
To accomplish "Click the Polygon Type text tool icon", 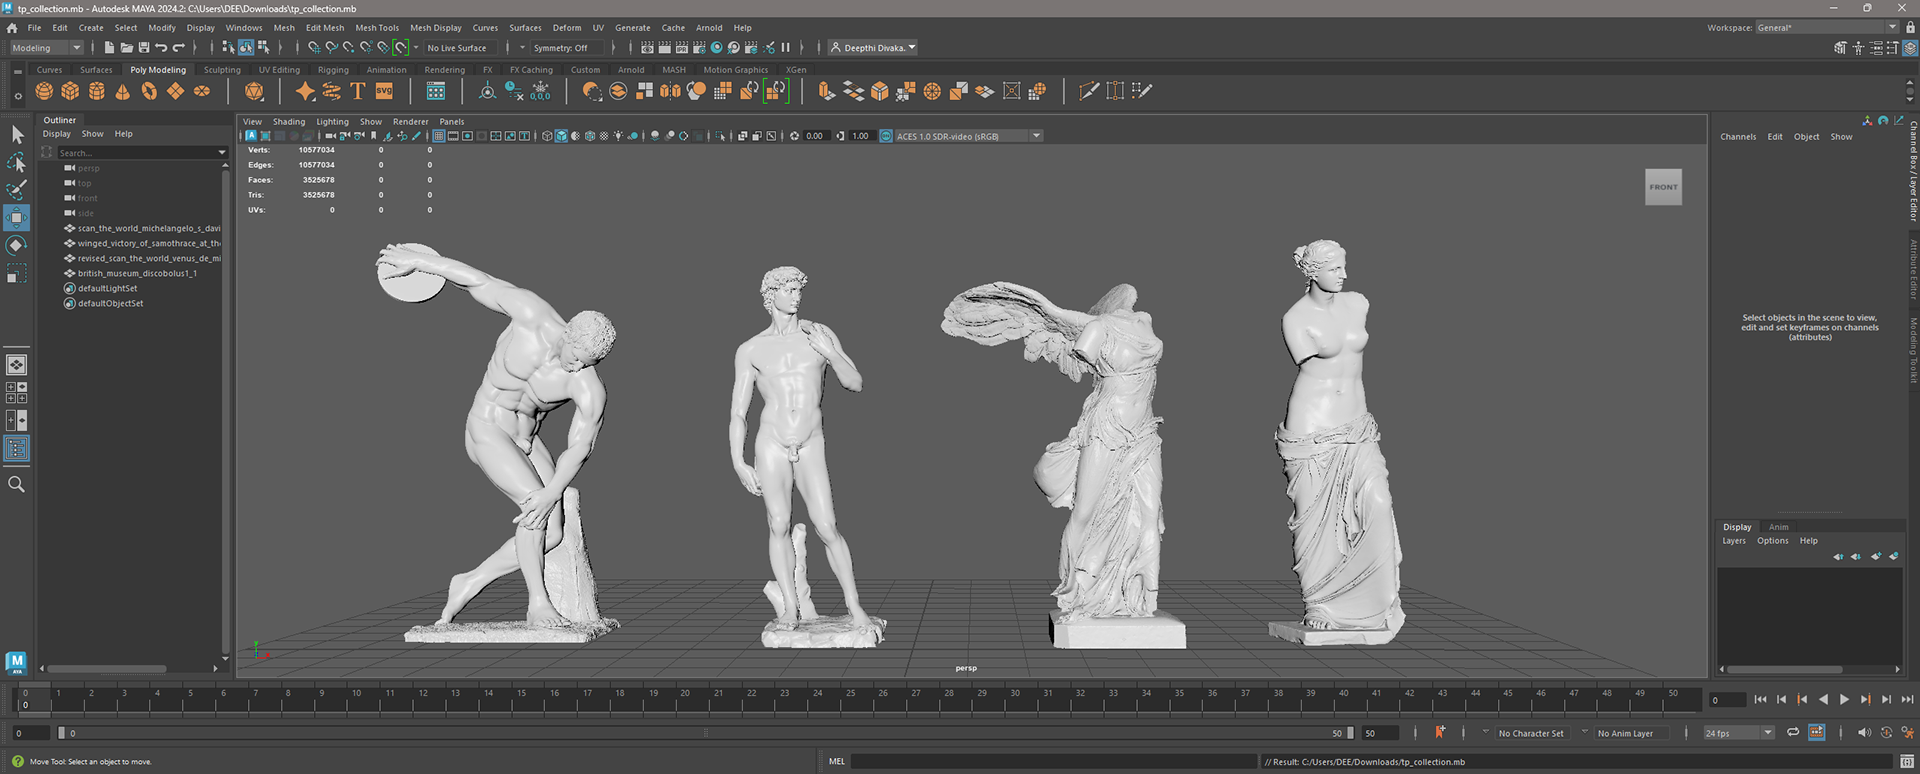I will (x=357, y=91).
